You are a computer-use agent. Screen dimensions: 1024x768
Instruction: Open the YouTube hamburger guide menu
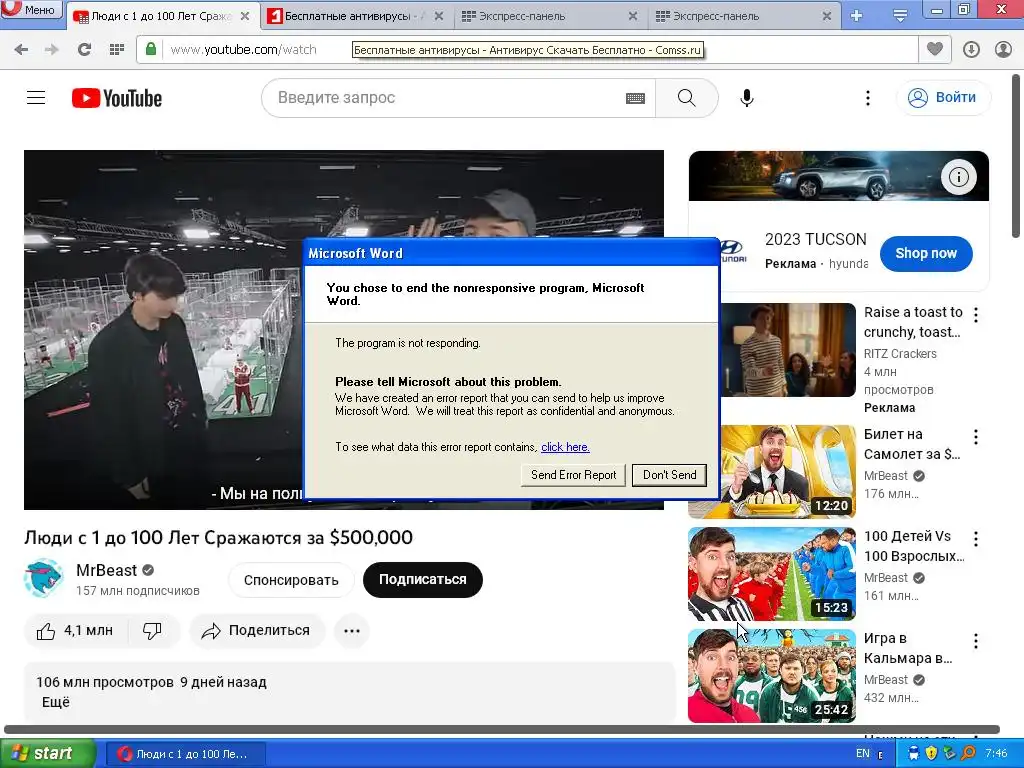point(36,98)
